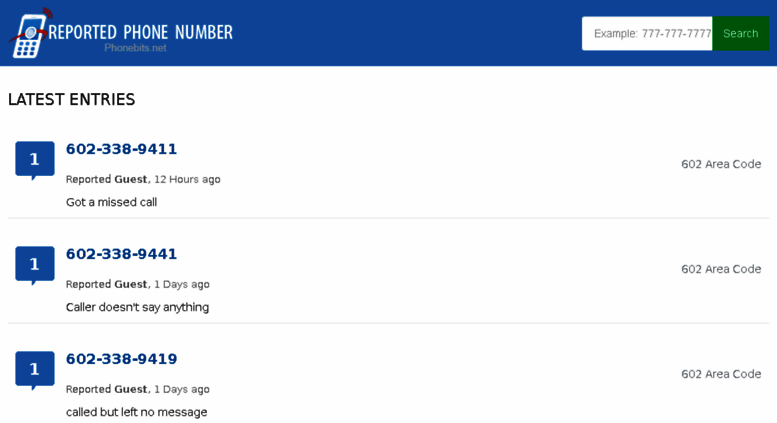Viewport: 777px width, 423px height.
Task: Click comment count bubble for 602-338-9441
Action: [35, 265]
